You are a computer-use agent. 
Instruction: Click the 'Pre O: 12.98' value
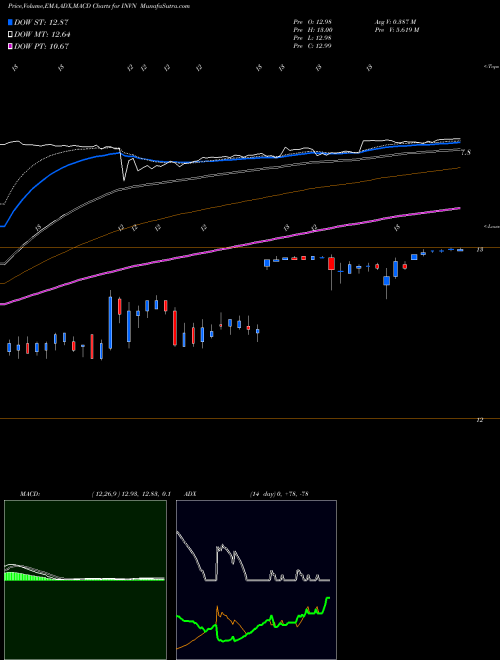[x=312, y=22]
